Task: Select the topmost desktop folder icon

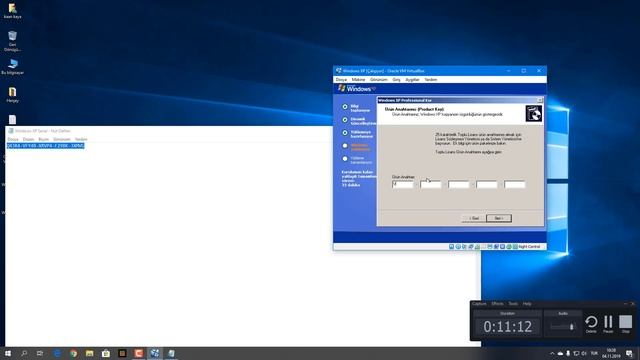Action: pyautogui.click(x=12, y=11)
